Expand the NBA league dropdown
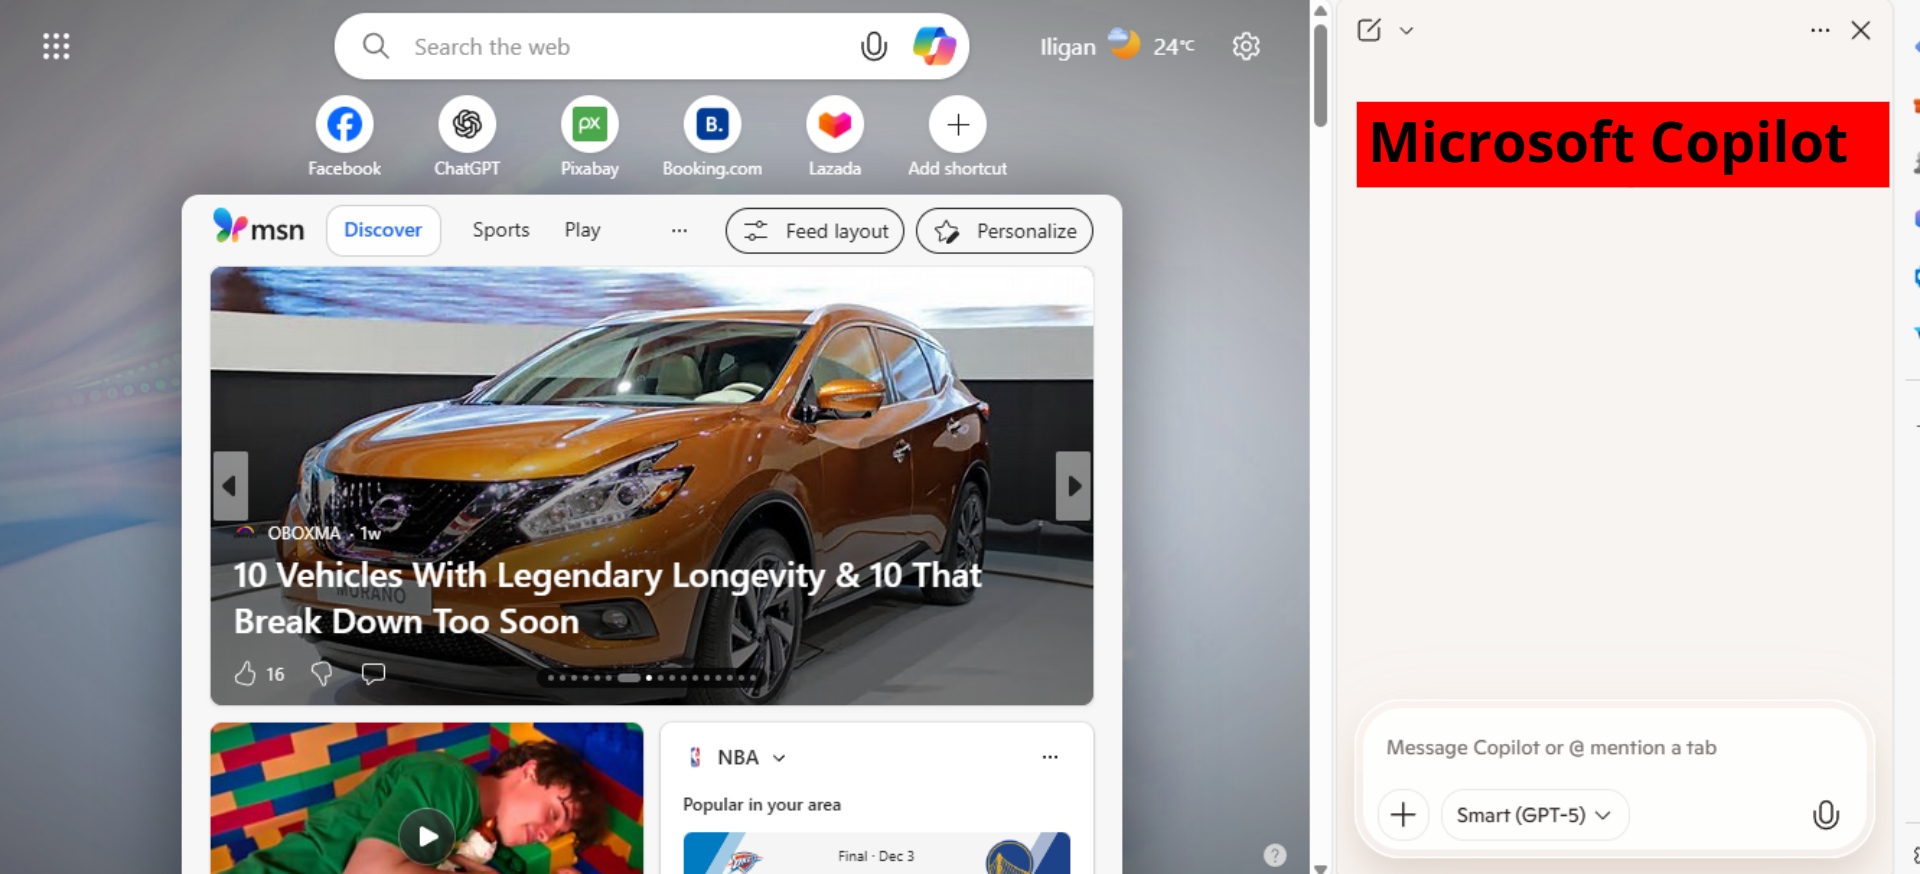Viewport: 1920px width, 874px height. [x=779, y=758]
